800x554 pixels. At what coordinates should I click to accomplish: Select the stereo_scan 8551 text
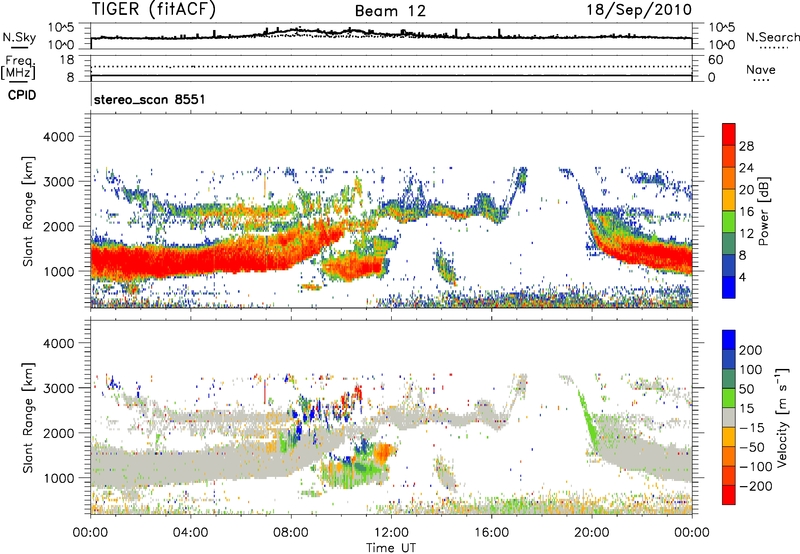149,99
